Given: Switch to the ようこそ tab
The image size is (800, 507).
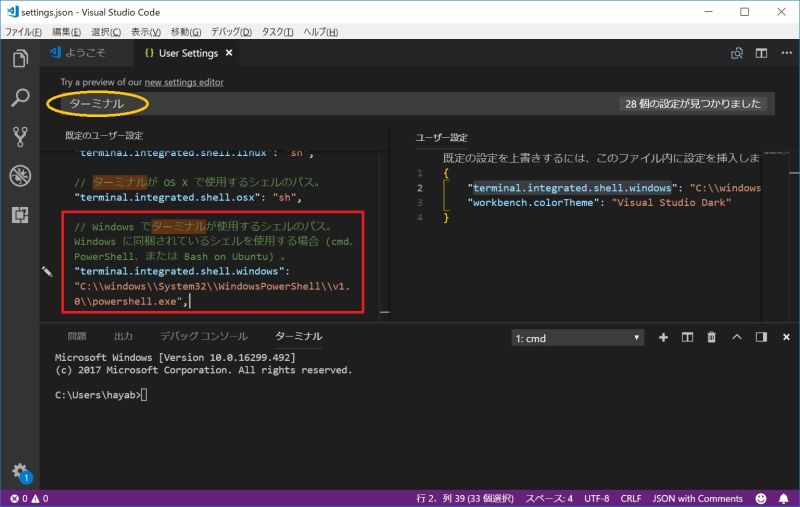Looking at the screenshot, I should point(86,53).
